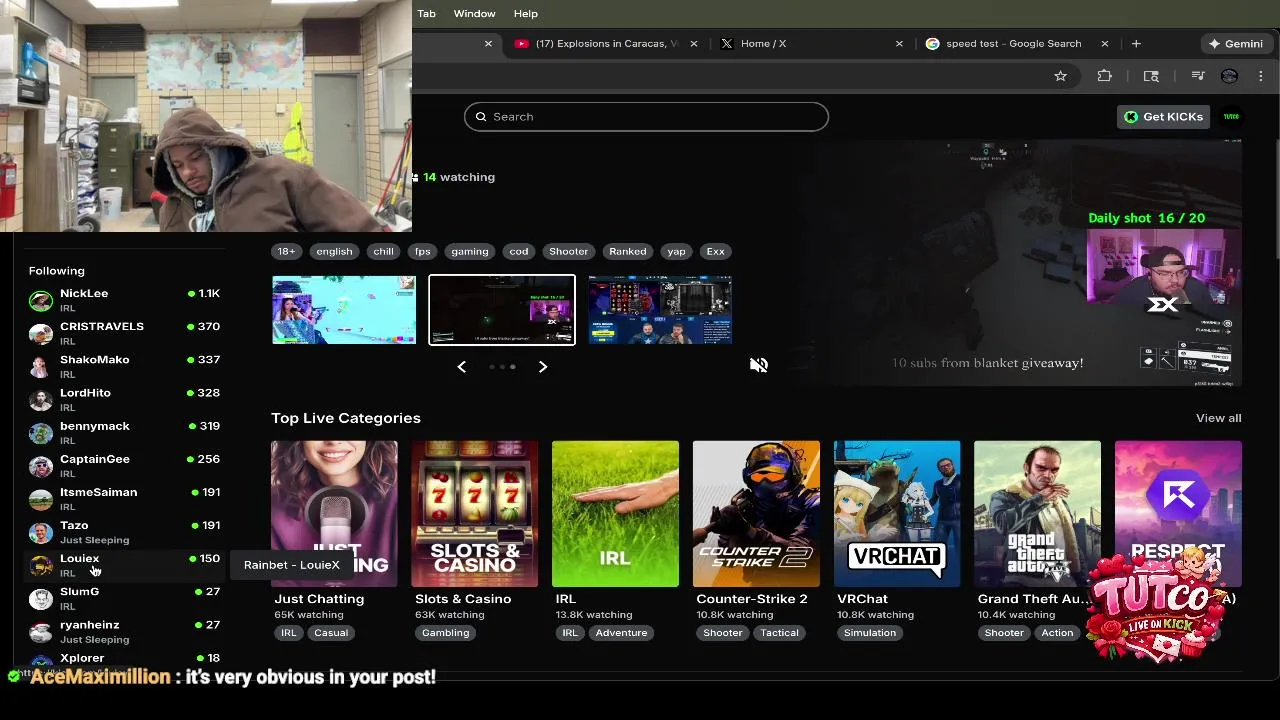Viewport: 1280px width, 720px height.
Task: Open CRISTRAVELS channel avatar in Following
Action: coord(41,334)
